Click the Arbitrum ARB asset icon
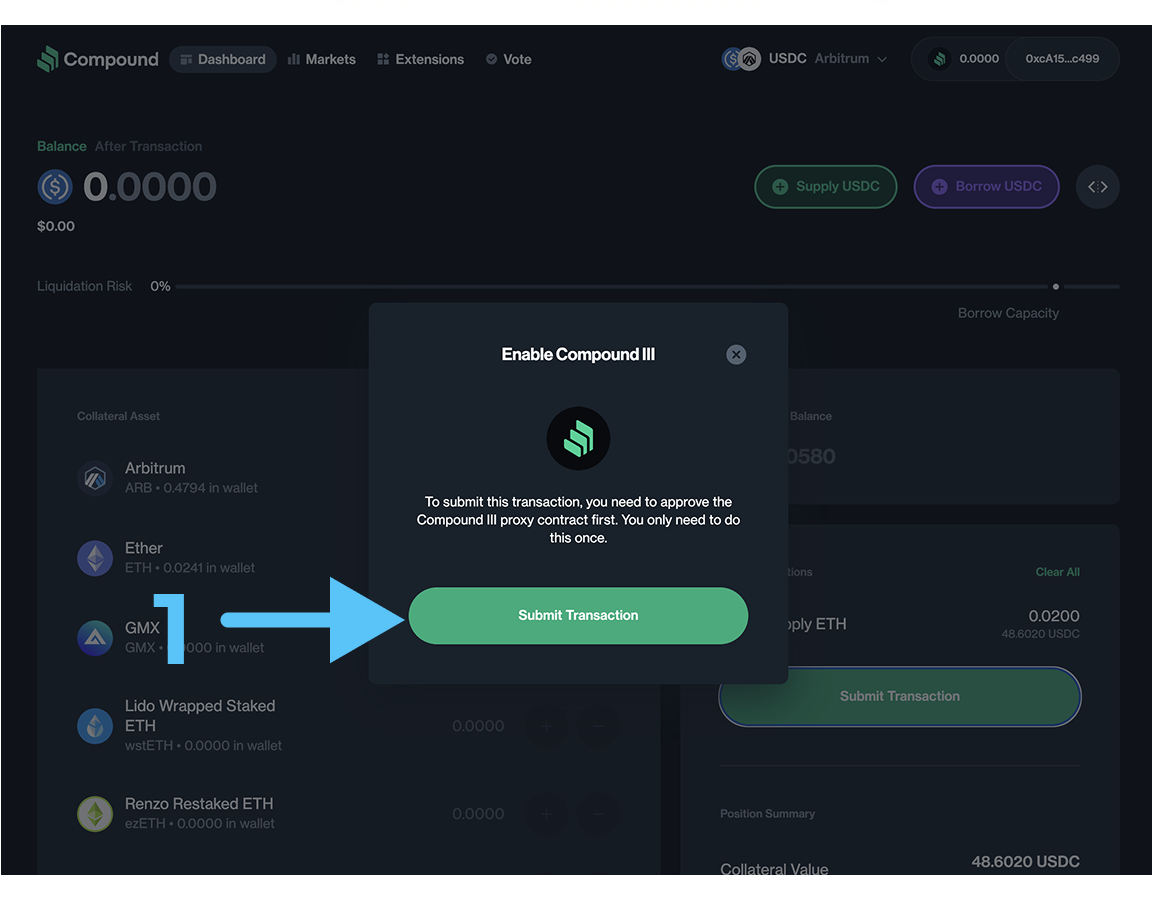This screenshot has width=1152, height=900. tap(95, 478)
